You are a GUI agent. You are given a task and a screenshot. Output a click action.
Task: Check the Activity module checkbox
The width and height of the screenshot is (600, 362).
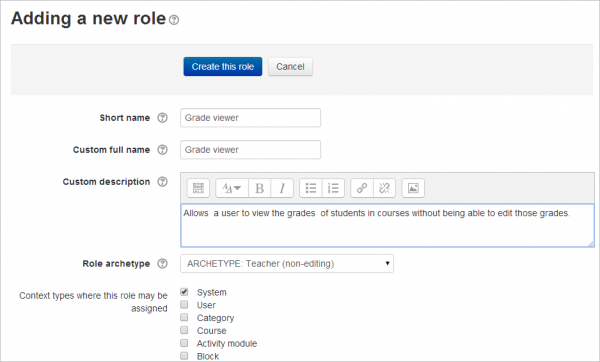[x=184, y=343]
